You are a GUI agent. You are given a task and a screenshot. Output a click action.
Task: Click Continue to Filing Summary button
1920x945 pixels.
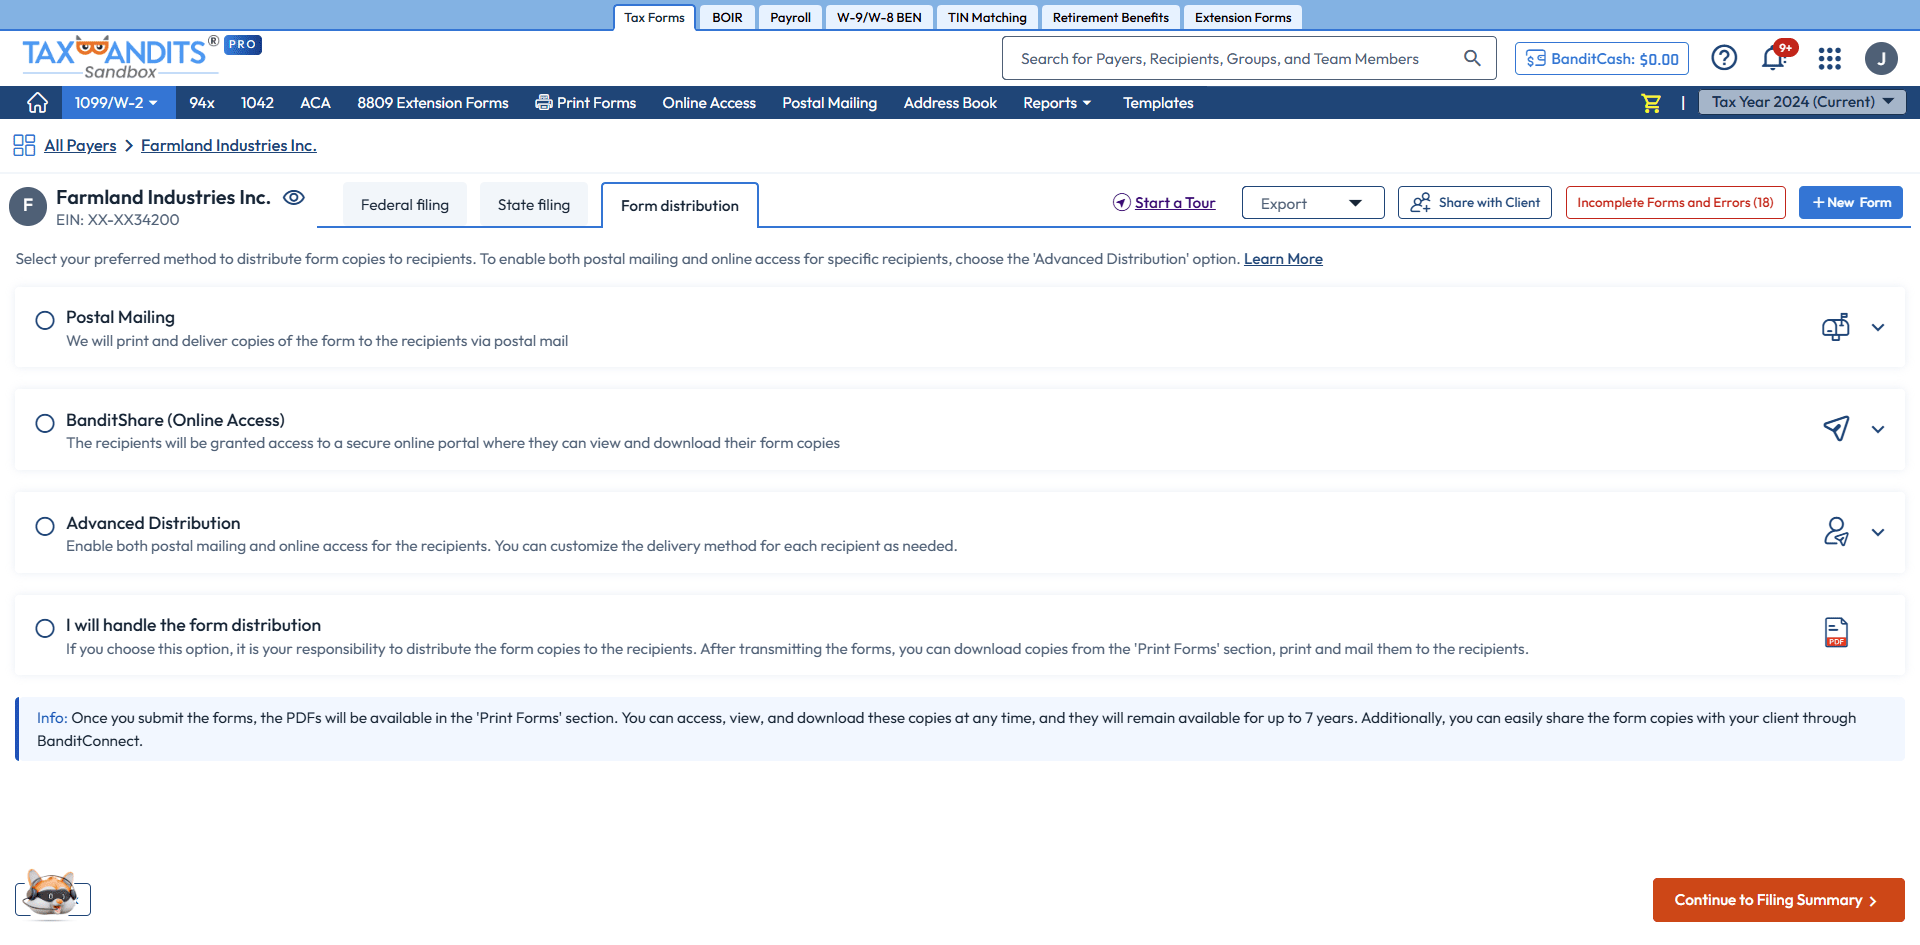point(1778,900)
